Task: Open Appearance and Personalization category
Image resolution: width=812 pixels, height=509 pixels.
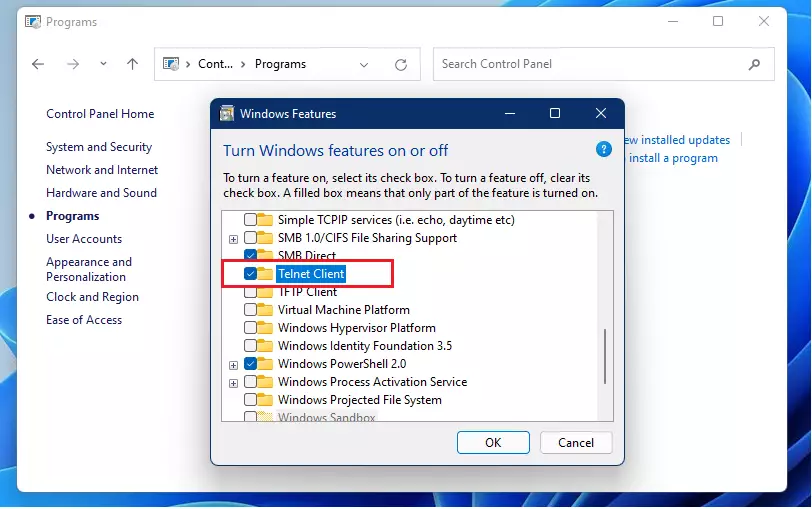Action: click(x=89, y=269)
